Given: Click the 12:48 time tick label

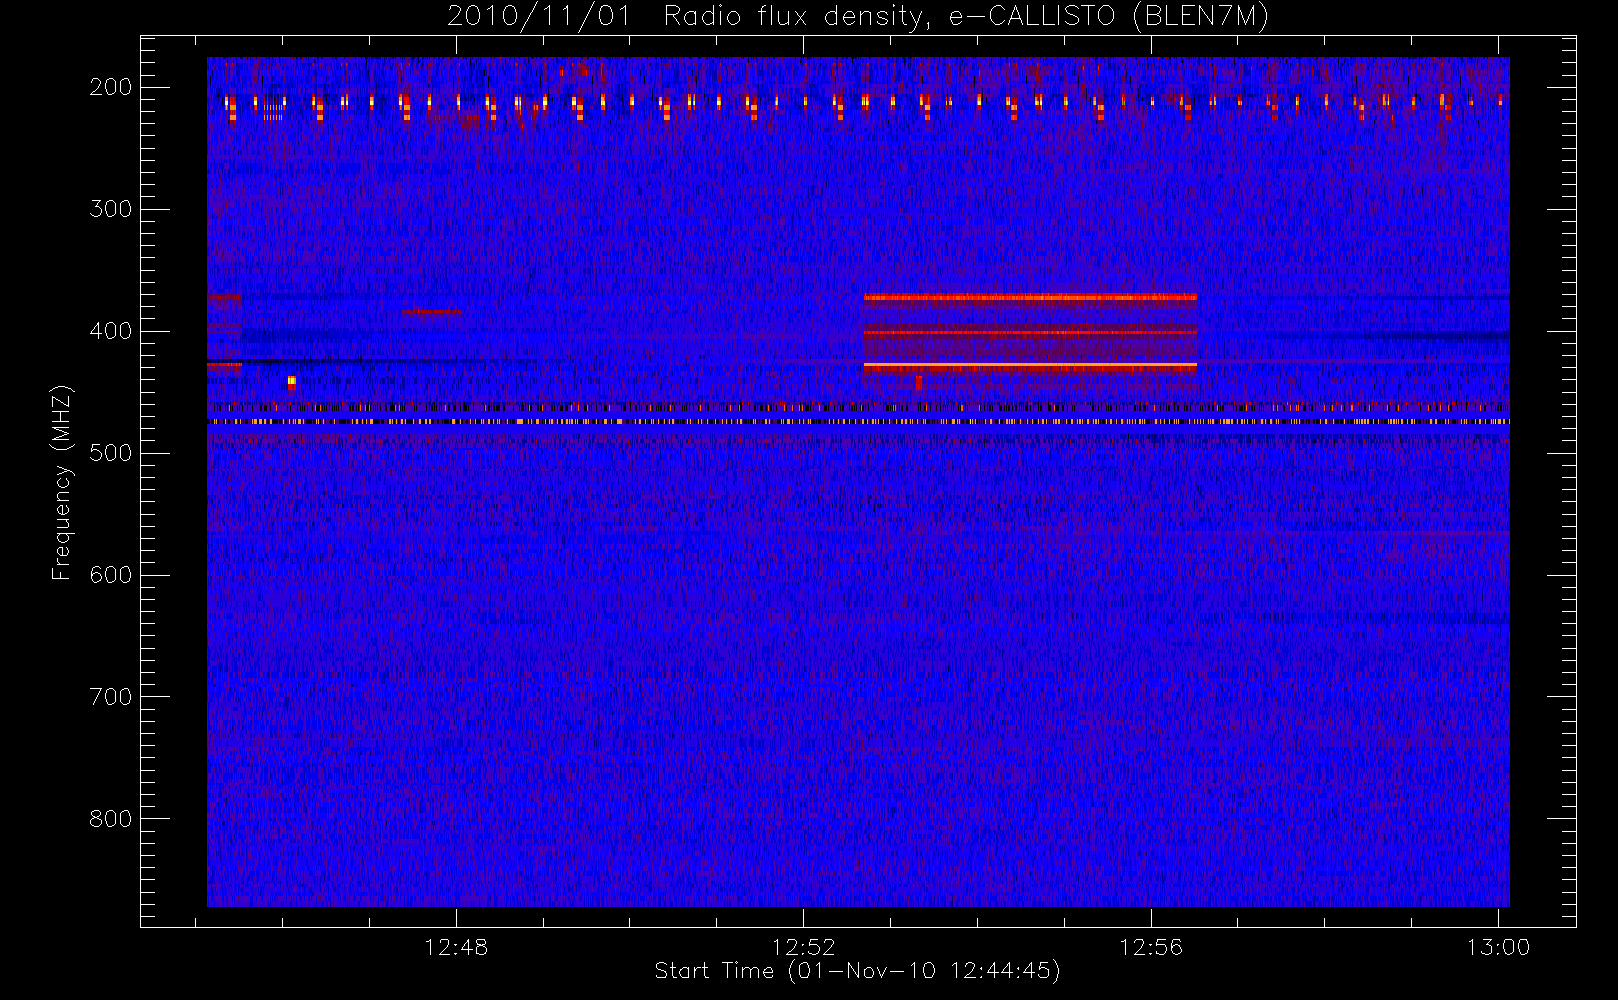Looking at the screenshot, I should (456, 947).
